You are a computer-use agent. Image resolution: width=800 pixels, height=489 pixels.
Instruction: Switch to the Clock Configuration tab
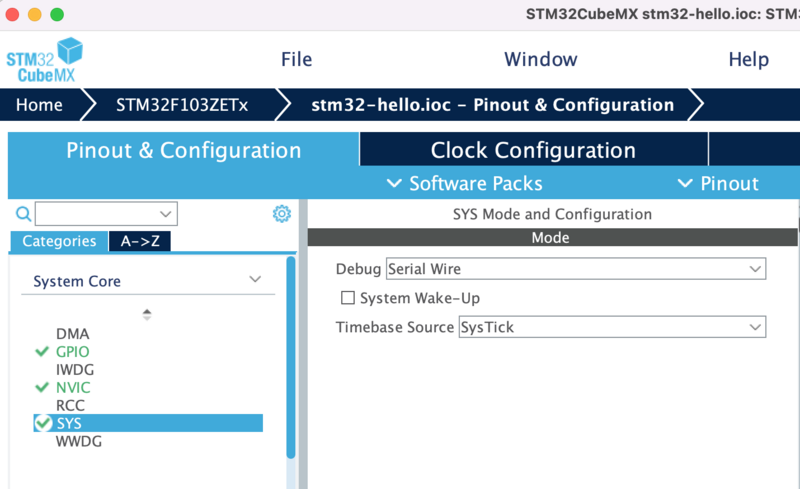[532, 150]
